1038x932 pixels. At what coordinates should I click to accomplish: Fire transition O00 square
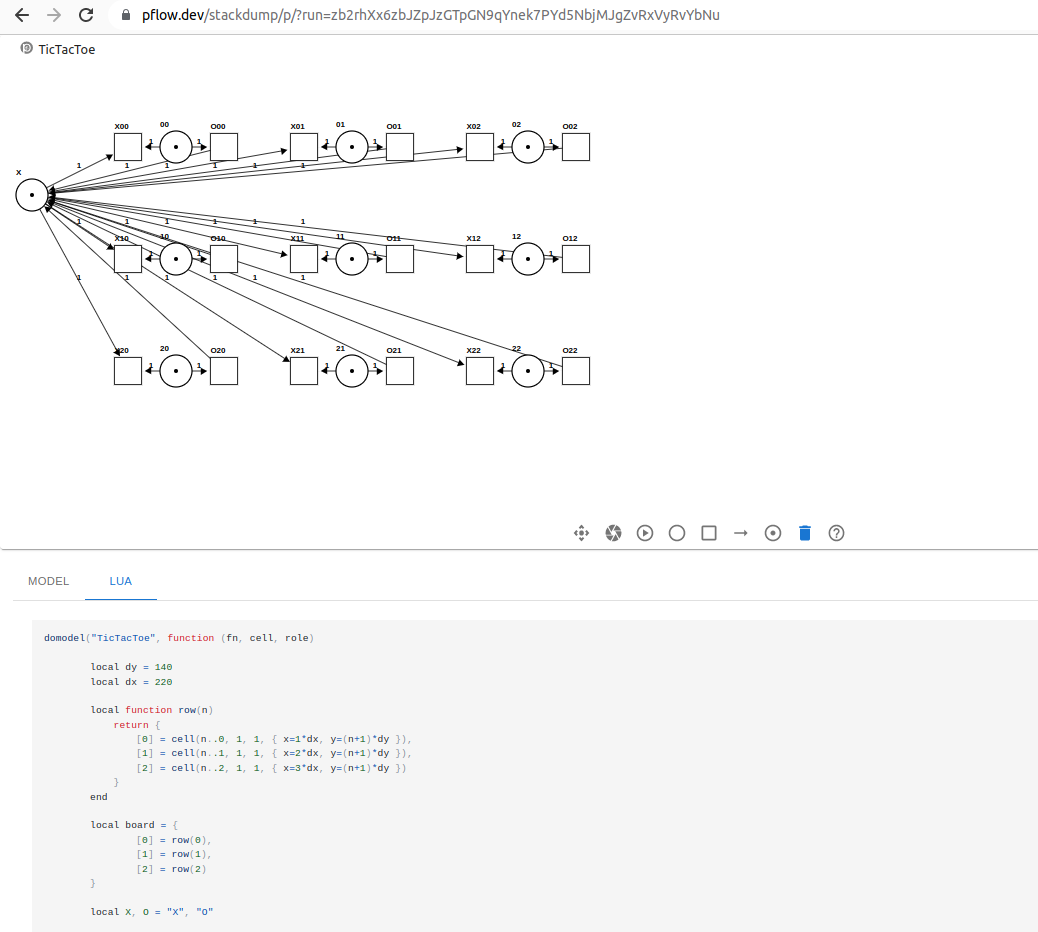(x=224, y=147)
